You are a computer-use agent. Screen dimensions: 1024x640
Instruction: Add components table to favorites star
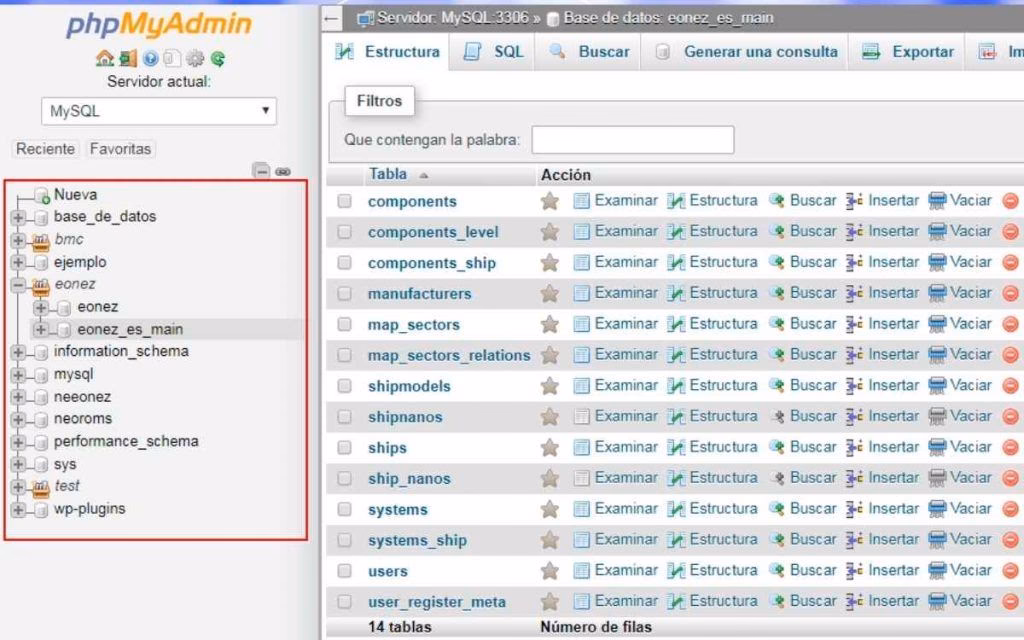point(550,201)
